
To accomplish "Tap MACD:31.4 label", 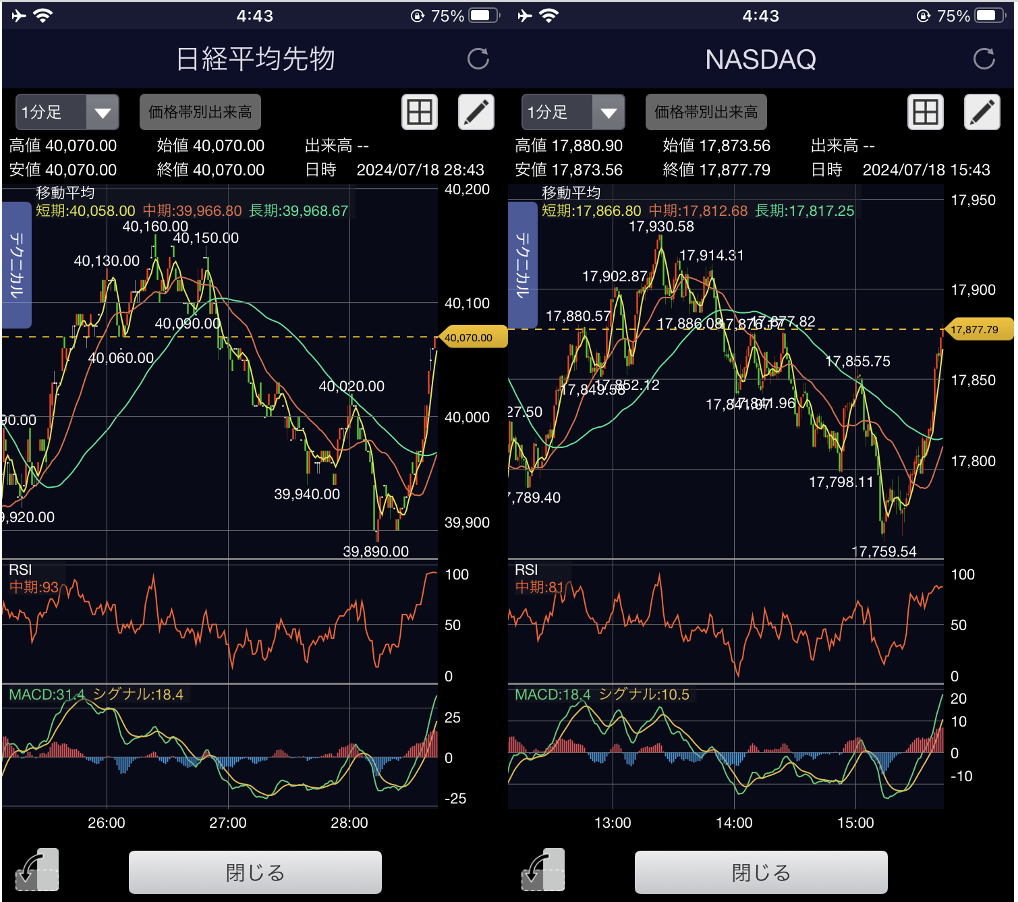I will [47, 694].
